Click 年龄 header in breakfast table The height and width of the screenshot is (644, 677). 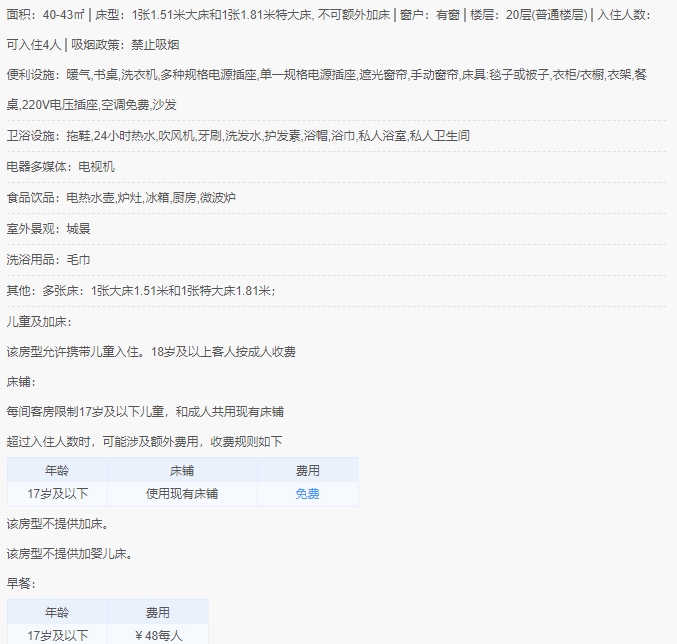pyautogui.click(x=57, y=612)
